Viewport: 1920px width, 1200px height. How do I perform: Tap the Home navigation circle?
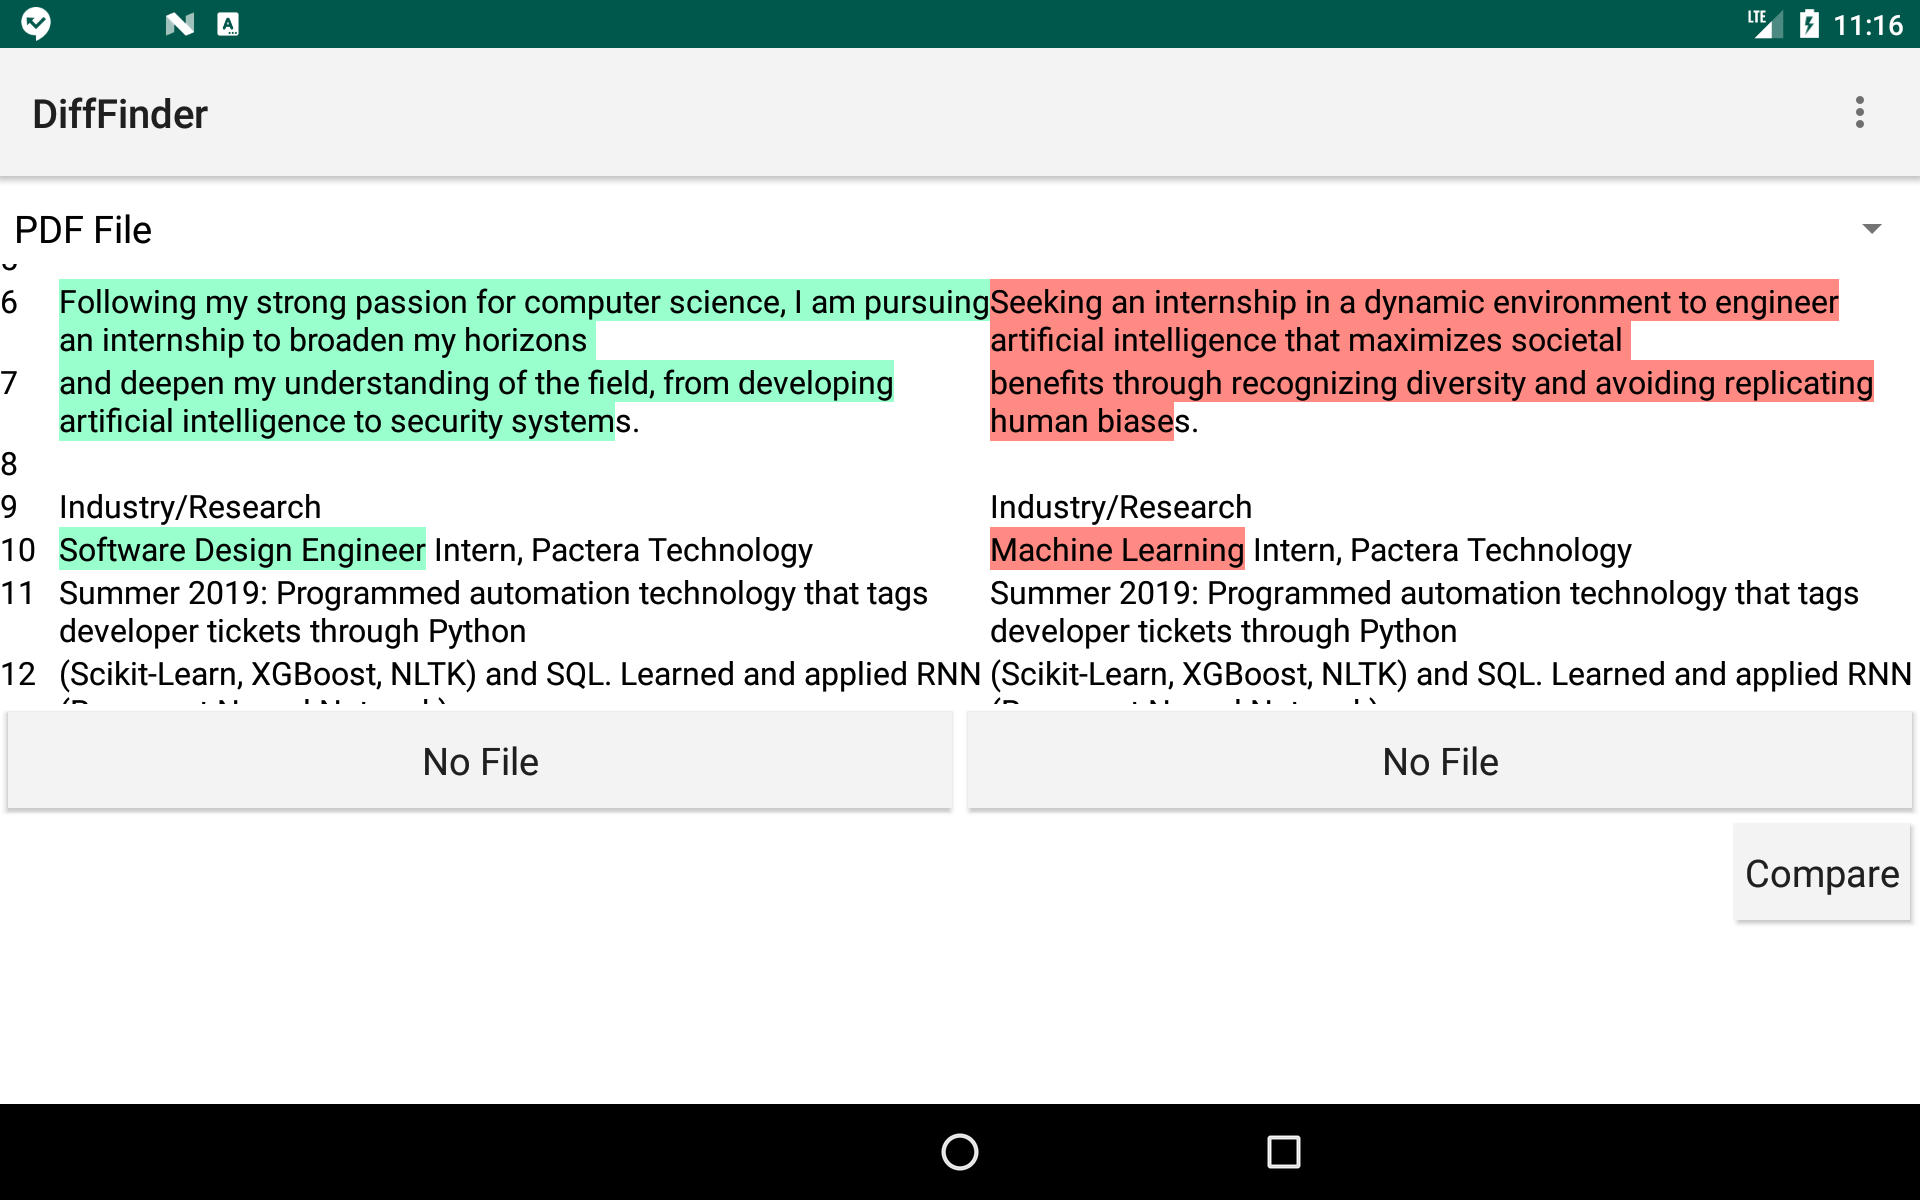[x=958, y=1152]
